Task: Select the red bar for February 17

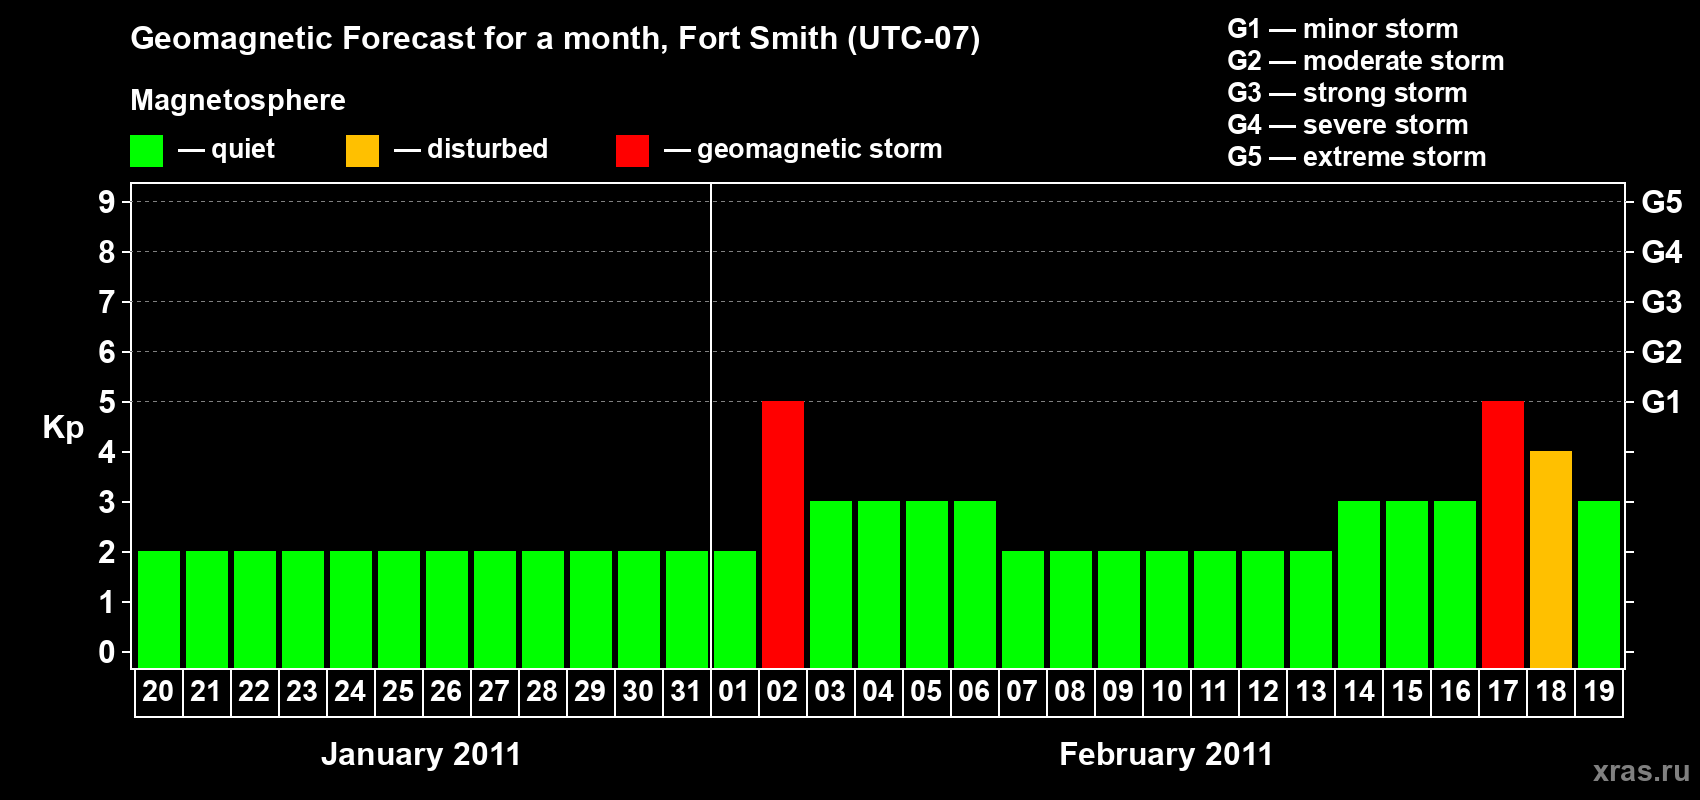Action: (1503, 534)
